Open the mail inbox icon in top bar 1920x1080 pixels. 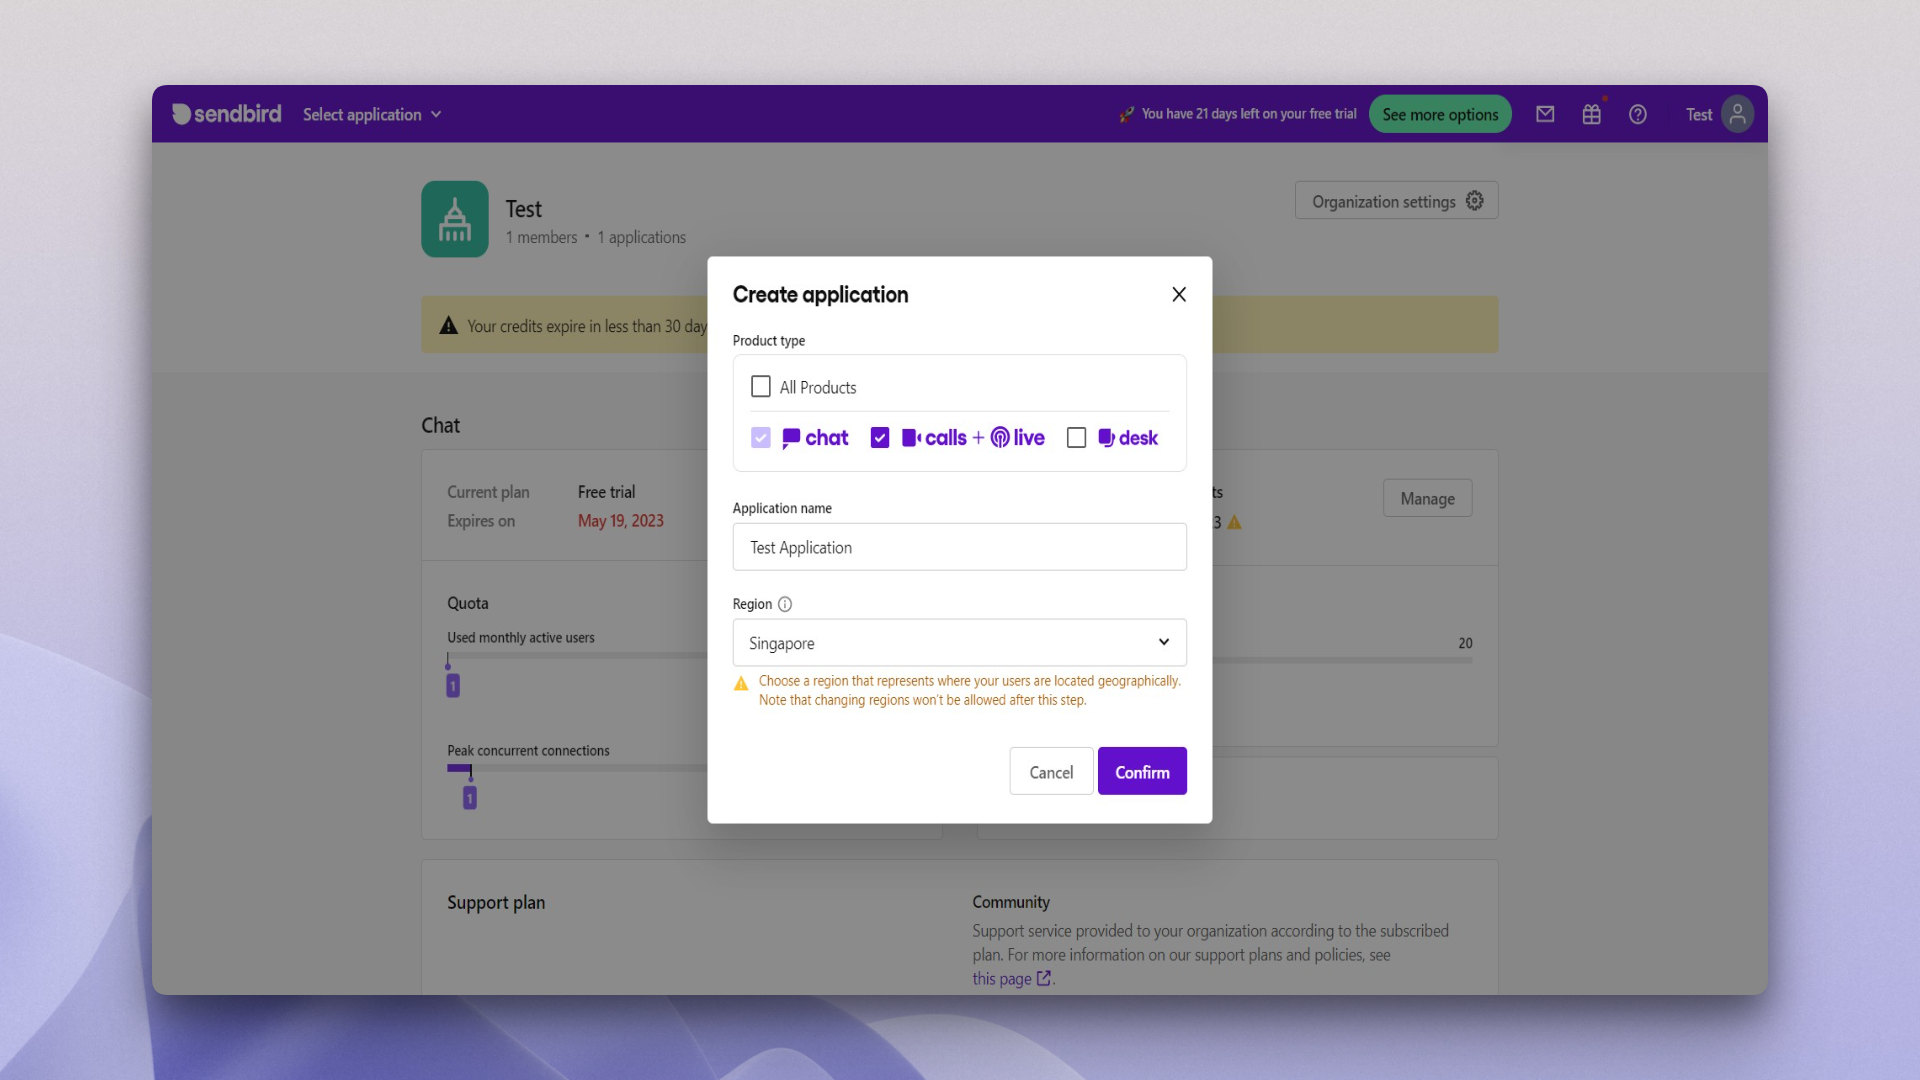[x=1545, y=114]
